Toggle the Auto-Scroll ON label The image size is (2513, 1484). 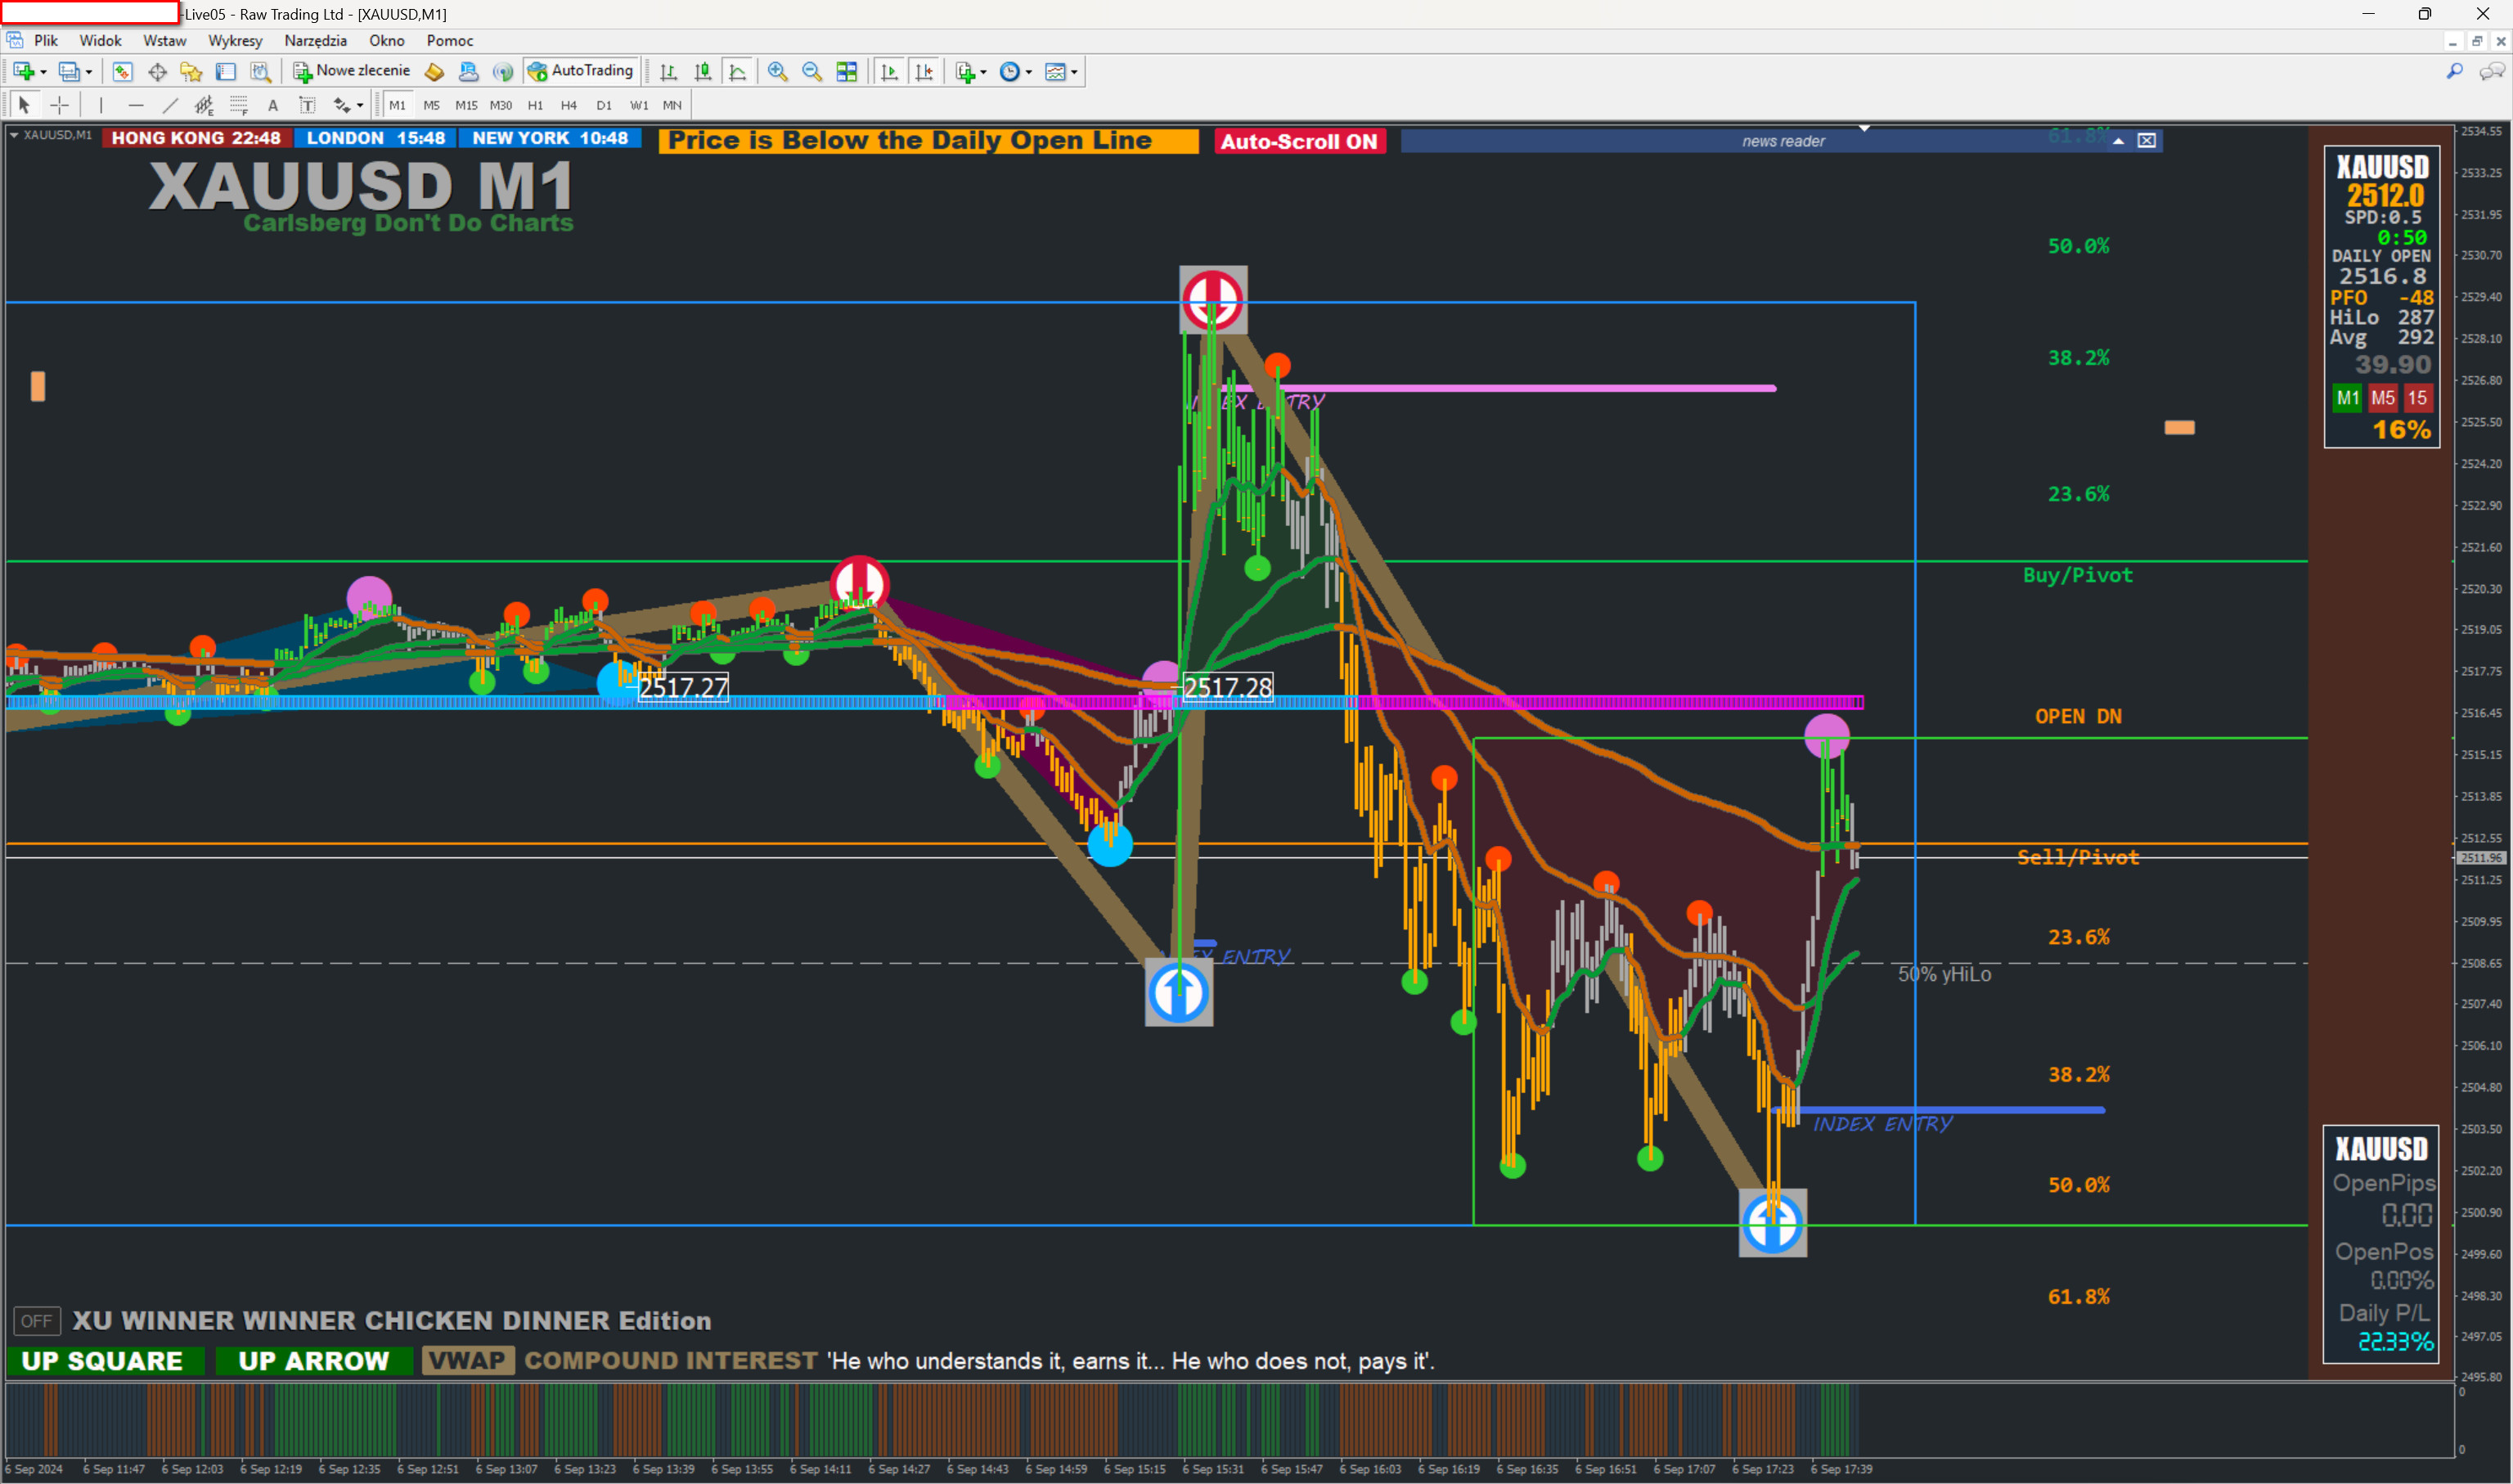1299,141
